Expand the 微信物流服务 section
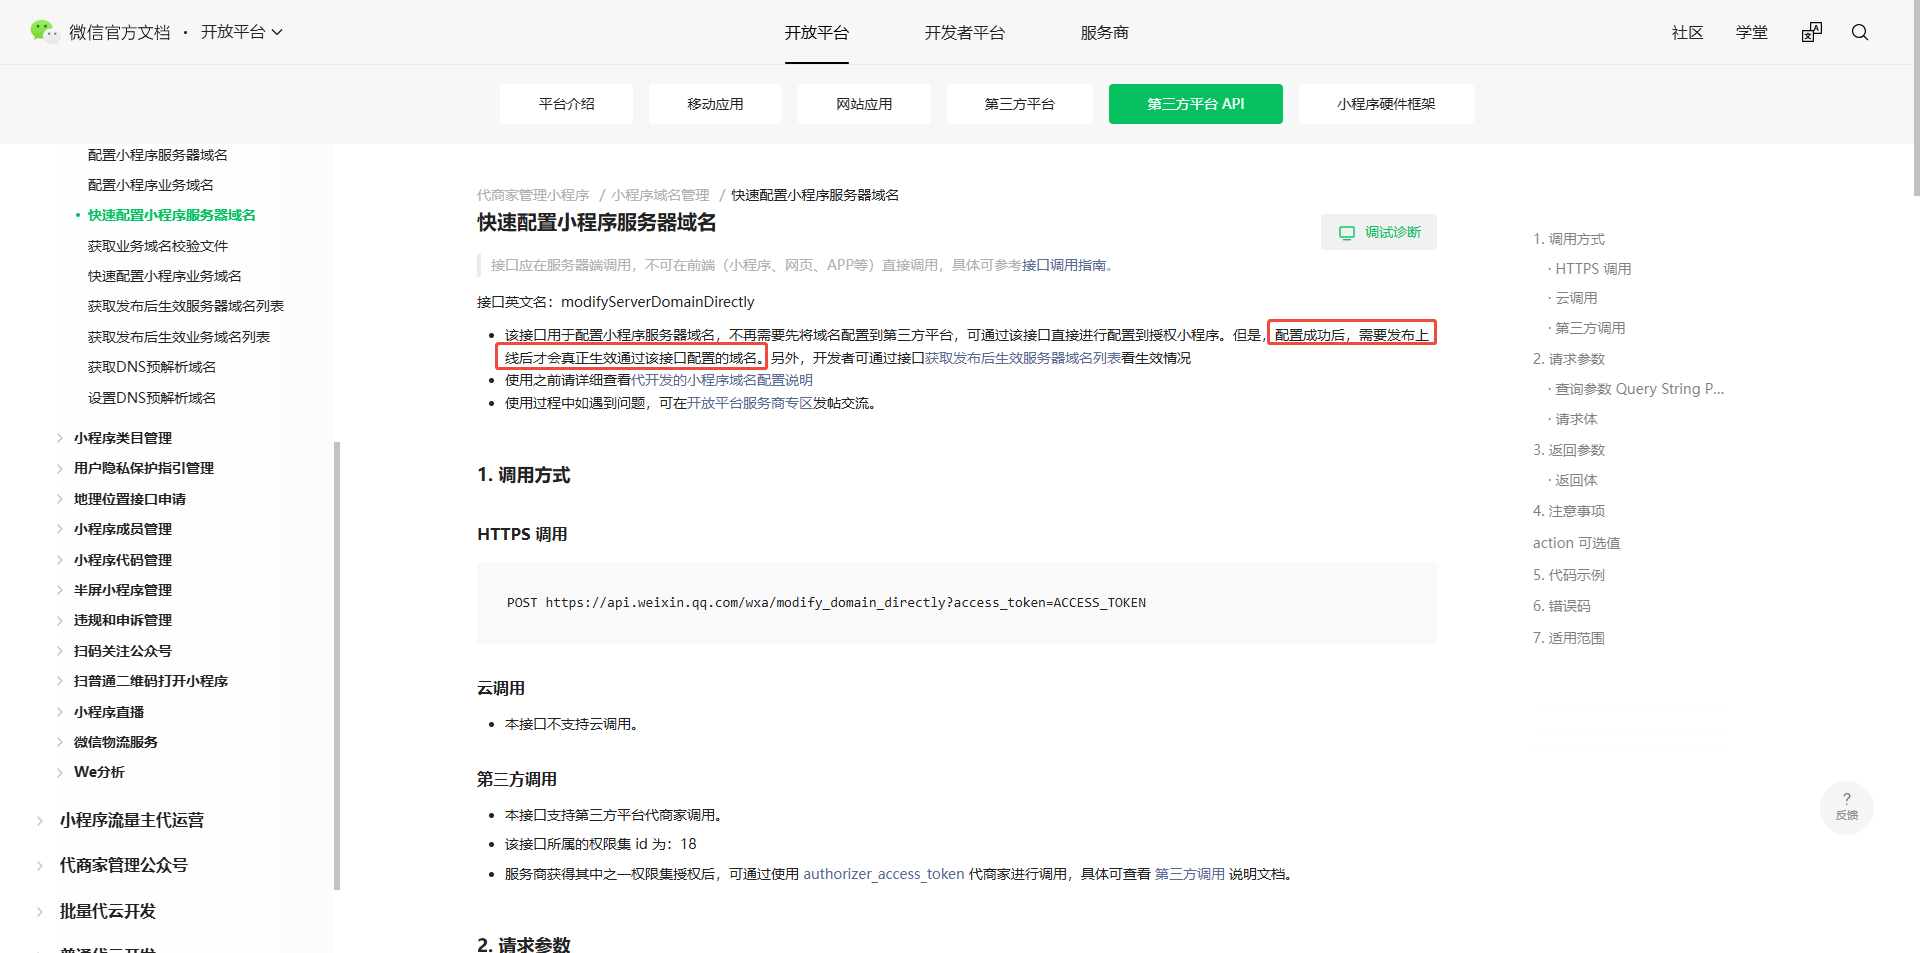The width and height of the screenshot is (1920, 953). pos(116,742)
